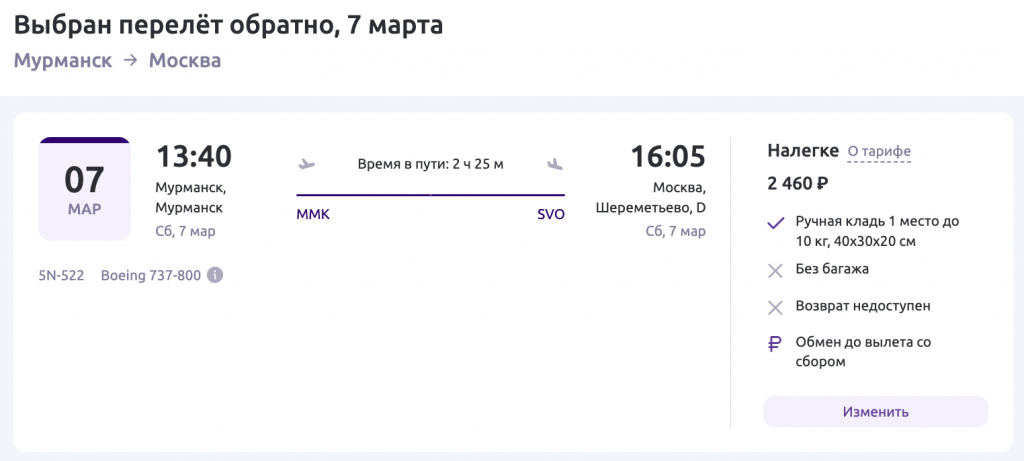
Task: Click the fare price 2 460 ₽
Action: (797, 183)
